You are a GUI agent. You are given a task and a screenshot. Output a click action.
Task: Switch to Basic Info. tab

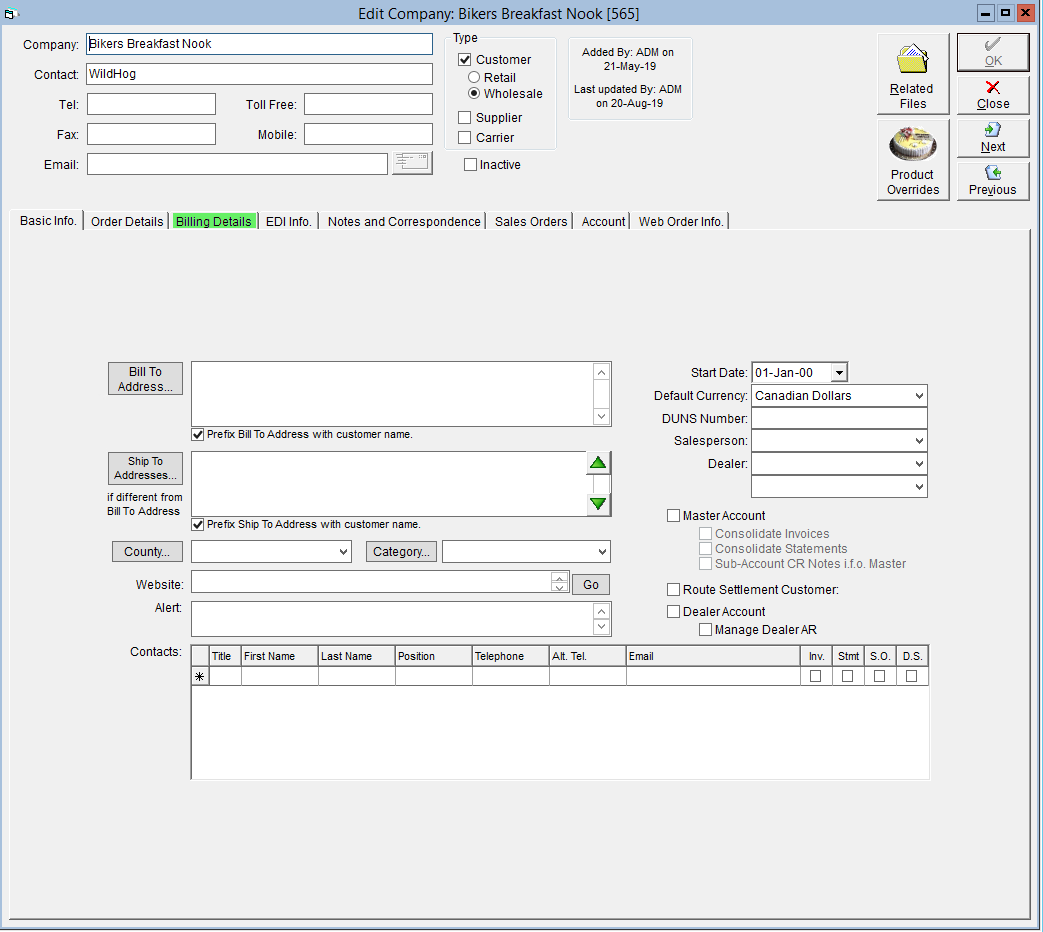pos(48,221)
